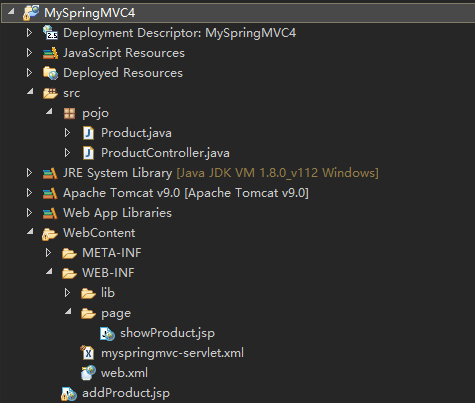Collapse the WEB-INF folder
Screen dimensions: 475x403
pyautogui.click(x=49, y=271)
